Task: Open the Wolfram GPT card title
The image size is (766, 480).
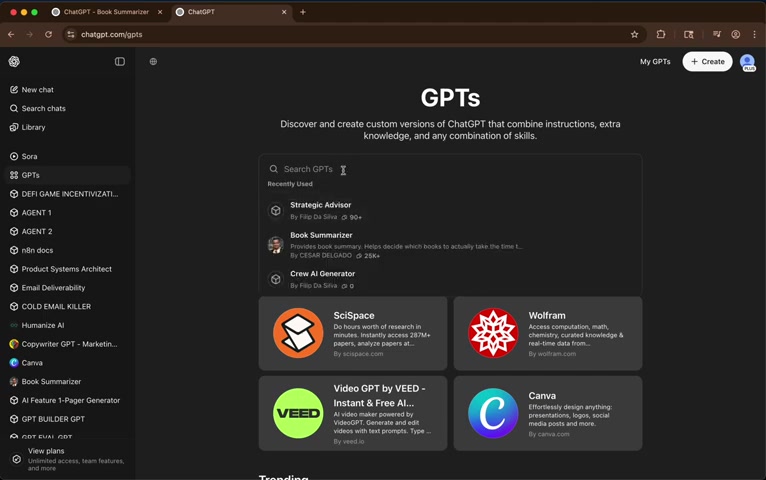Action: pos(547,315)
